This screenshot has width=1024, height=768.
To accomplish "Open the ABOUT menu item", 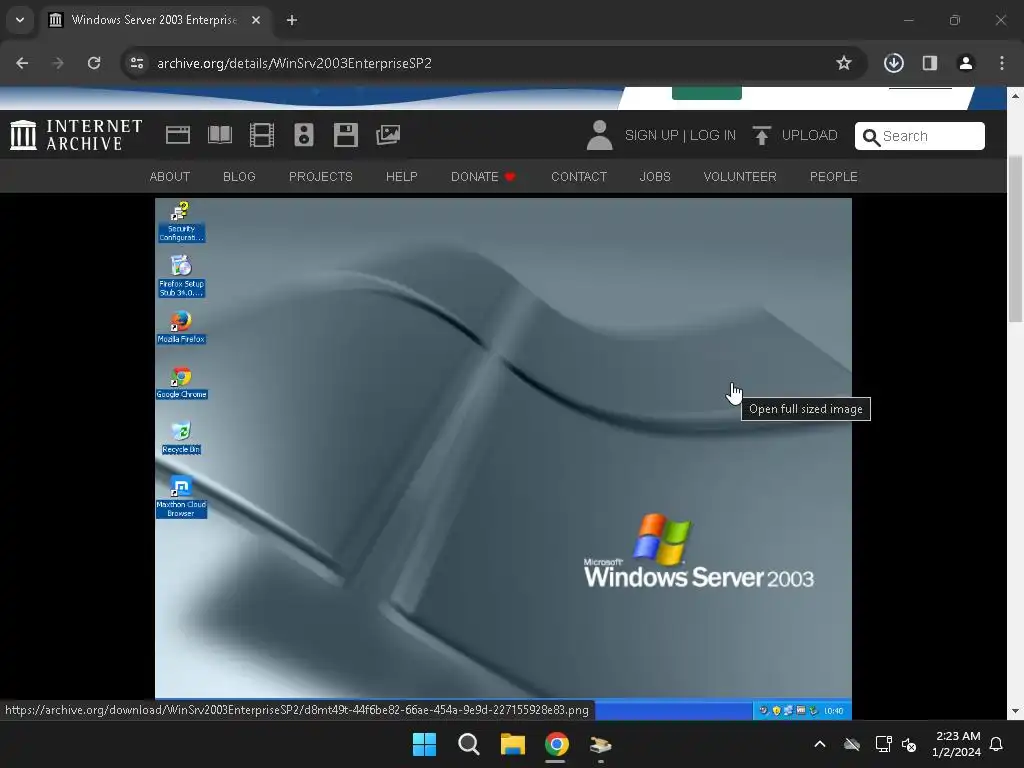I will 170,176.
